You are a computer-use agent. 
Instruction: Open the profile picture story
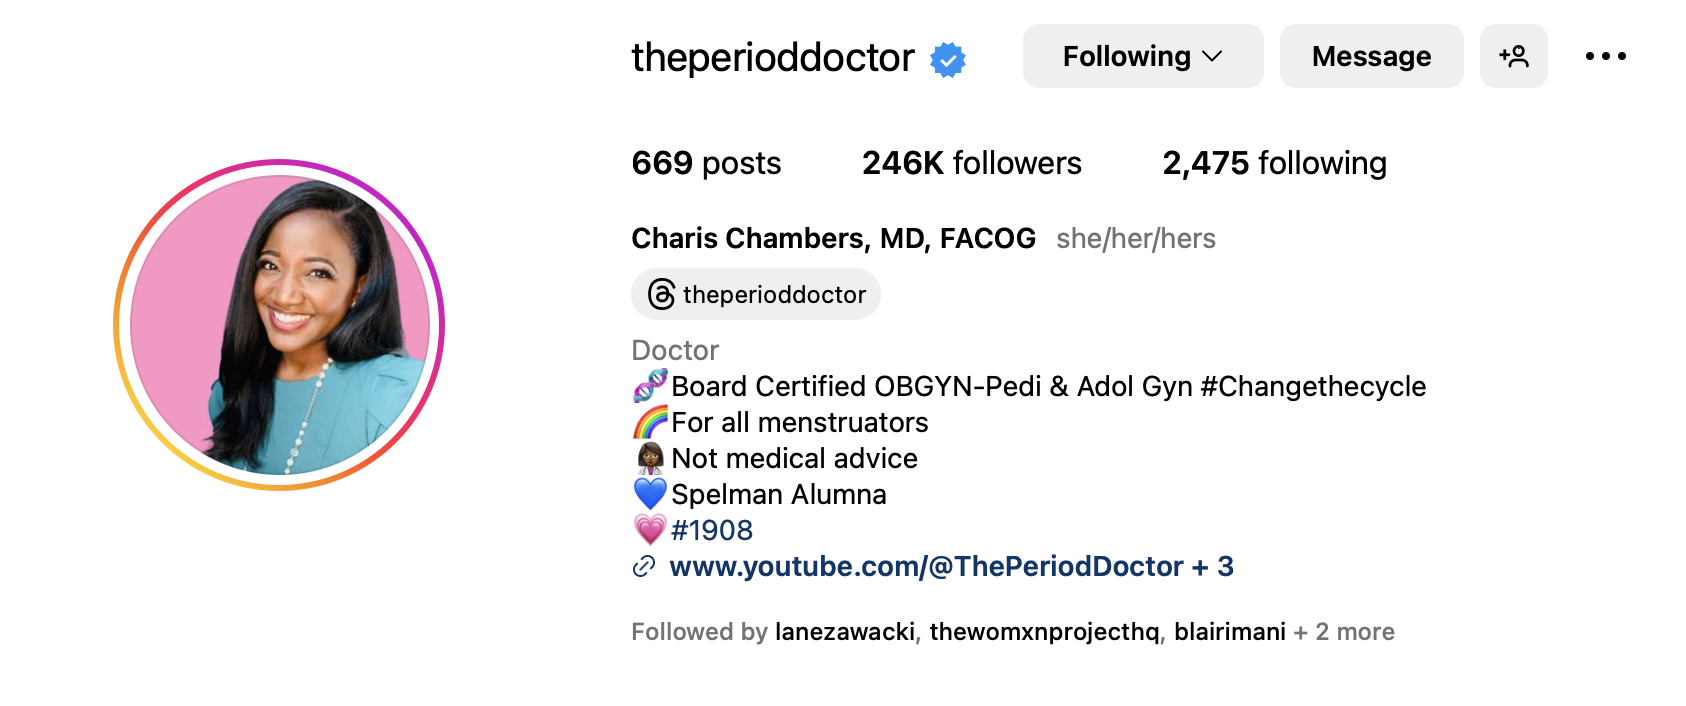coord(279,325)
